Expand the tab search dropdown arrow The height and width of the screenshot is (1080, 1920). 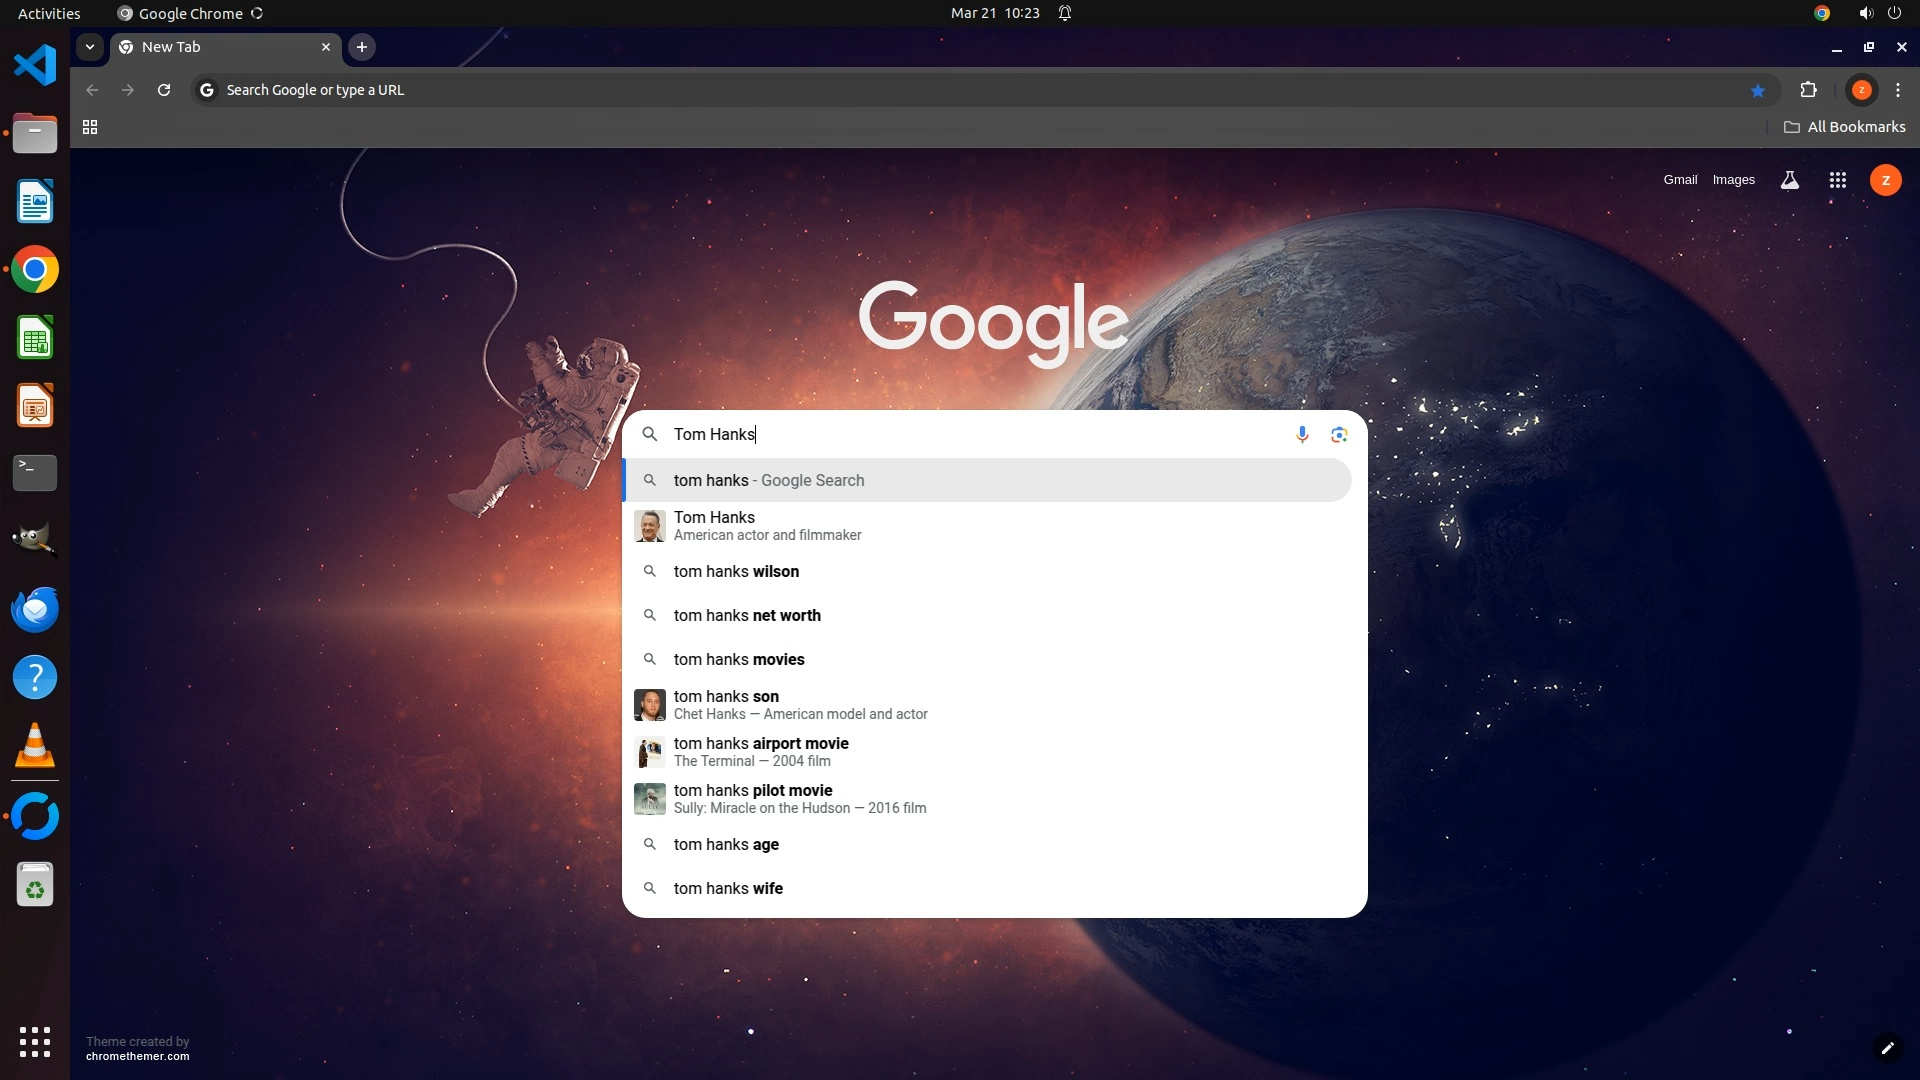click(x=90, y=47)
